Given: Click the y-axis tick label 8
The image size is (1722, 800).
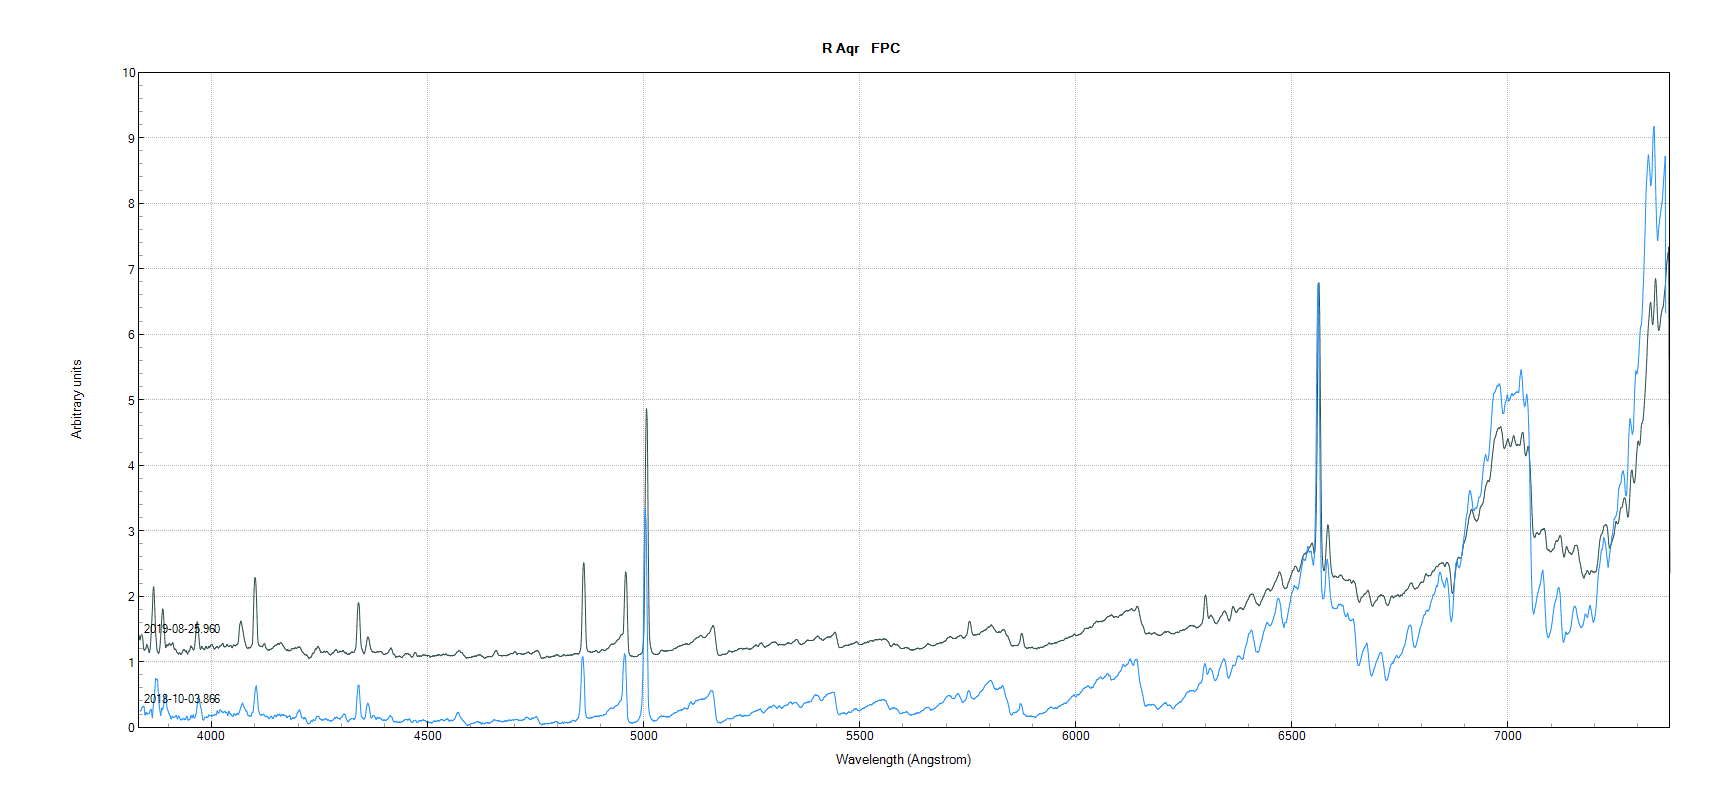Looking at the screenshot, I should coord(131,204).
